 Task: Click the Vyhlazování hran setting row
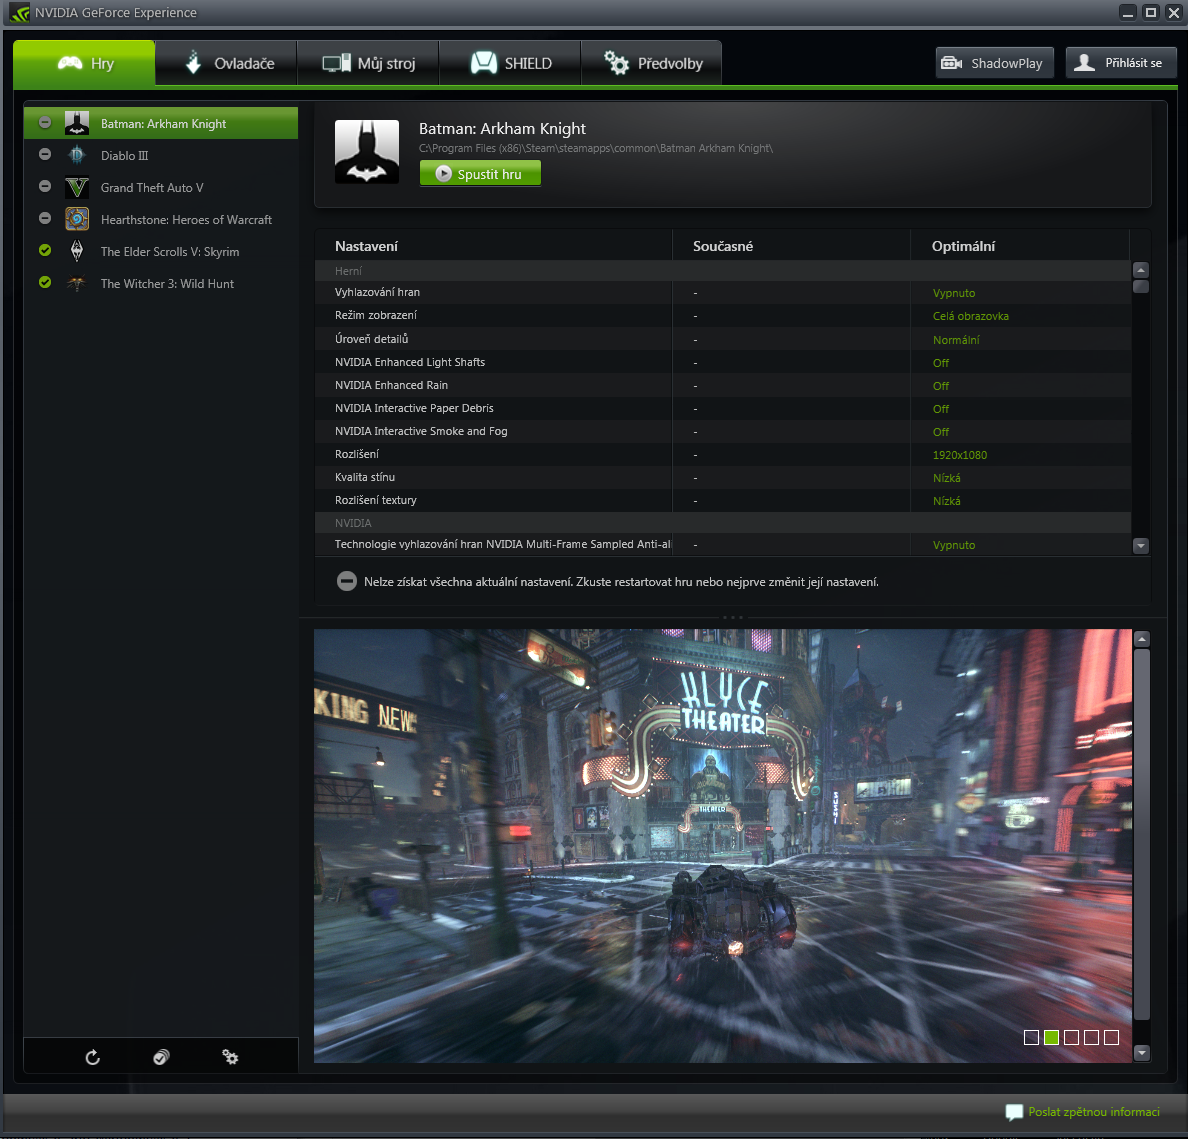click(x=723, y=293)
